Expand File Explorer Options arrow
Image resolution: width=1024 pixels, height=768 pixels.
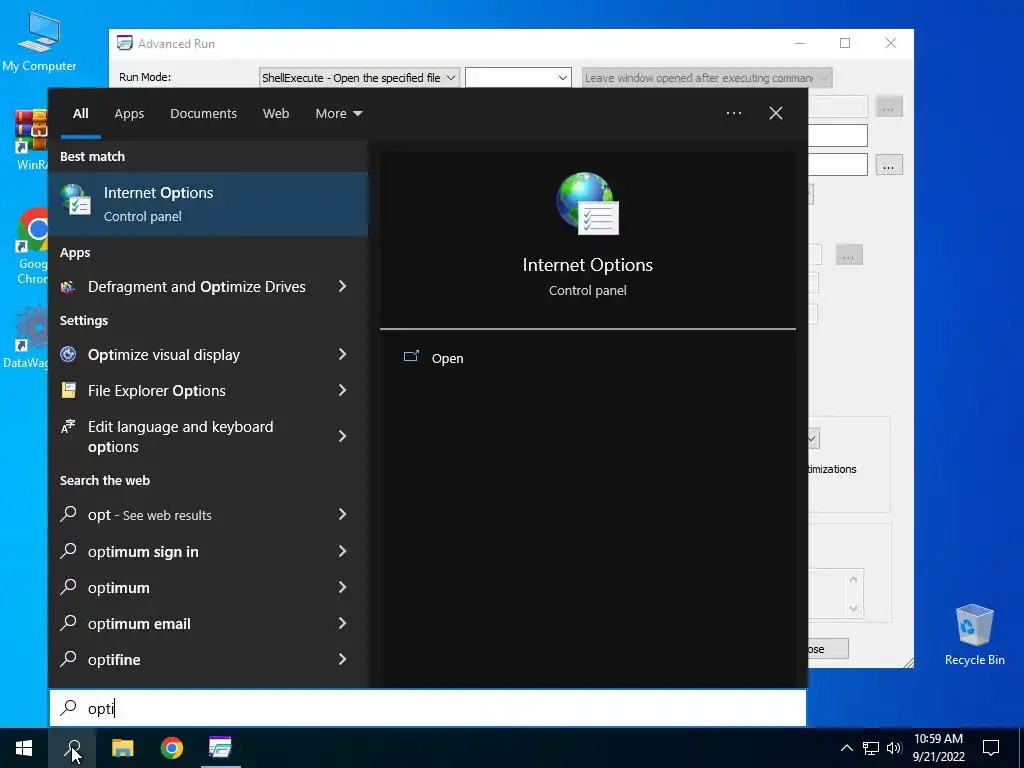click(x=342, y=390)
